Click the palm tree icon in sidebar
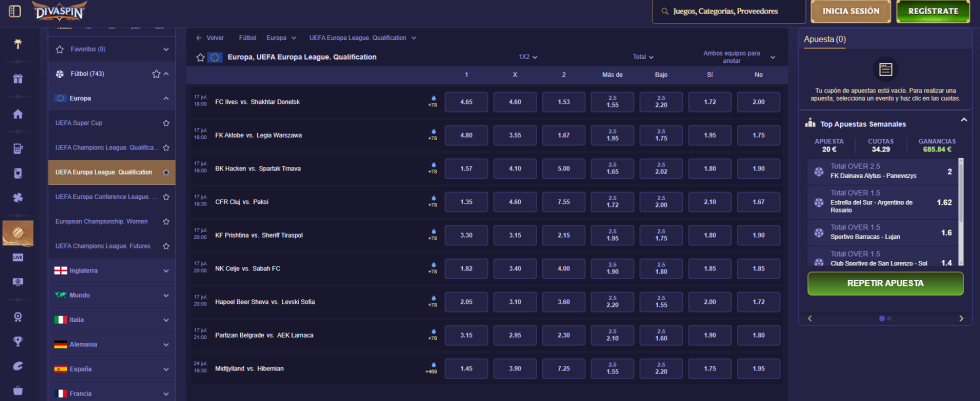Viewport: 980px width, 401px height. coord(17,44)
